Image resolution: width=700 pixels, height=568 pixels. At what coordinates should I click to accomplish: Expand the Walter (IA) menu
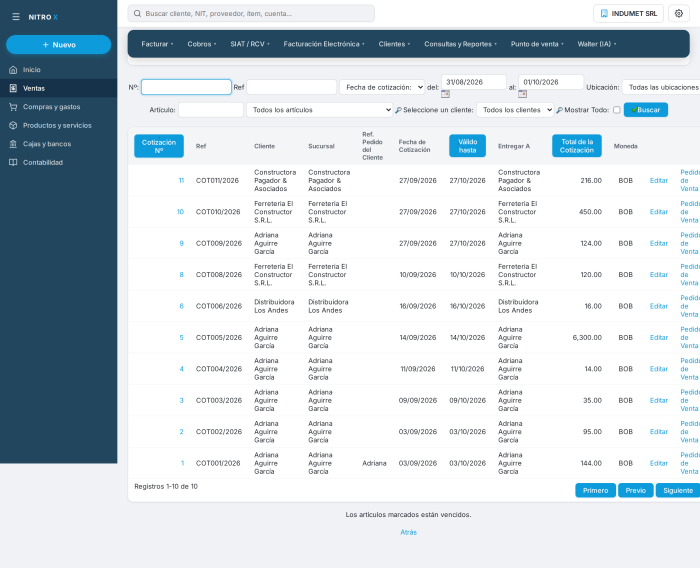[x=597, y=44]
